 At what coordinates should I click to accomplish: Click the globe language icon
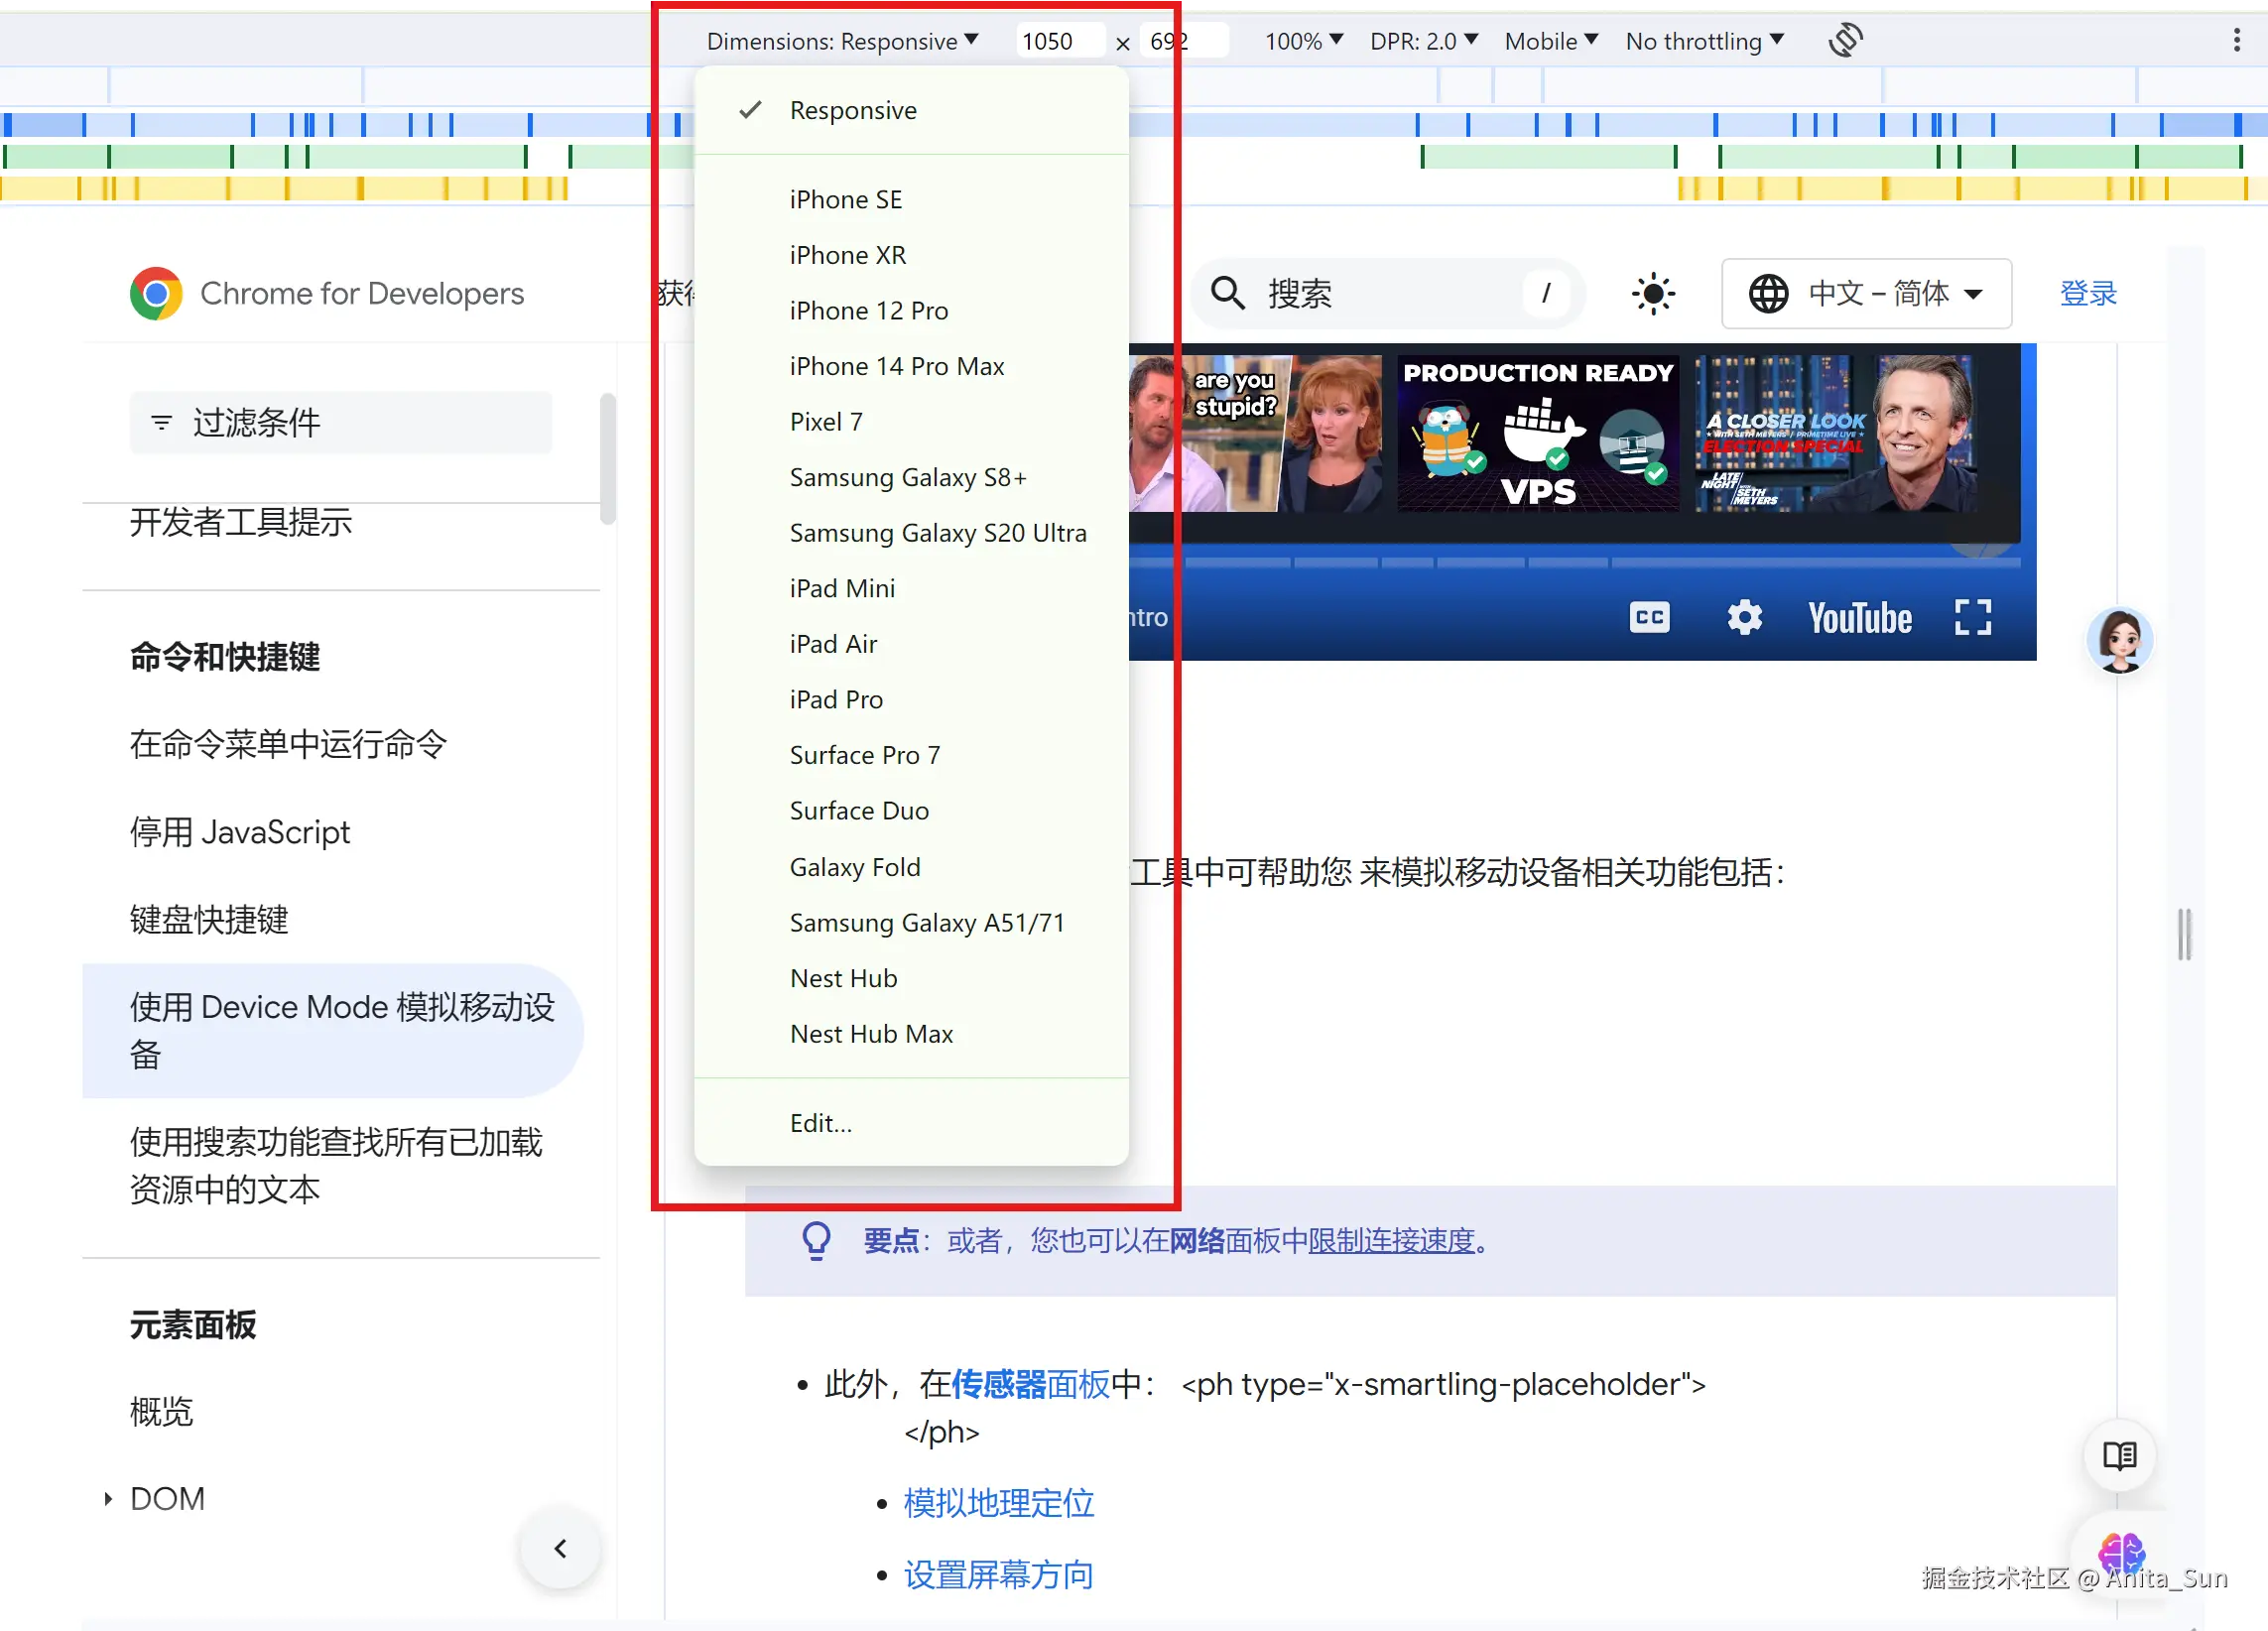click(x=1767, y=293)
